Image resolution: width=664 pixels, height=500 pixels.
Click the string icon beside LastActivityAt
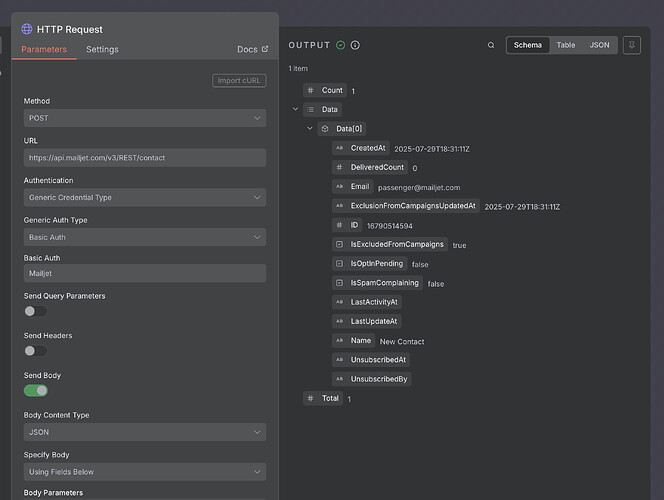pos(339,302)
